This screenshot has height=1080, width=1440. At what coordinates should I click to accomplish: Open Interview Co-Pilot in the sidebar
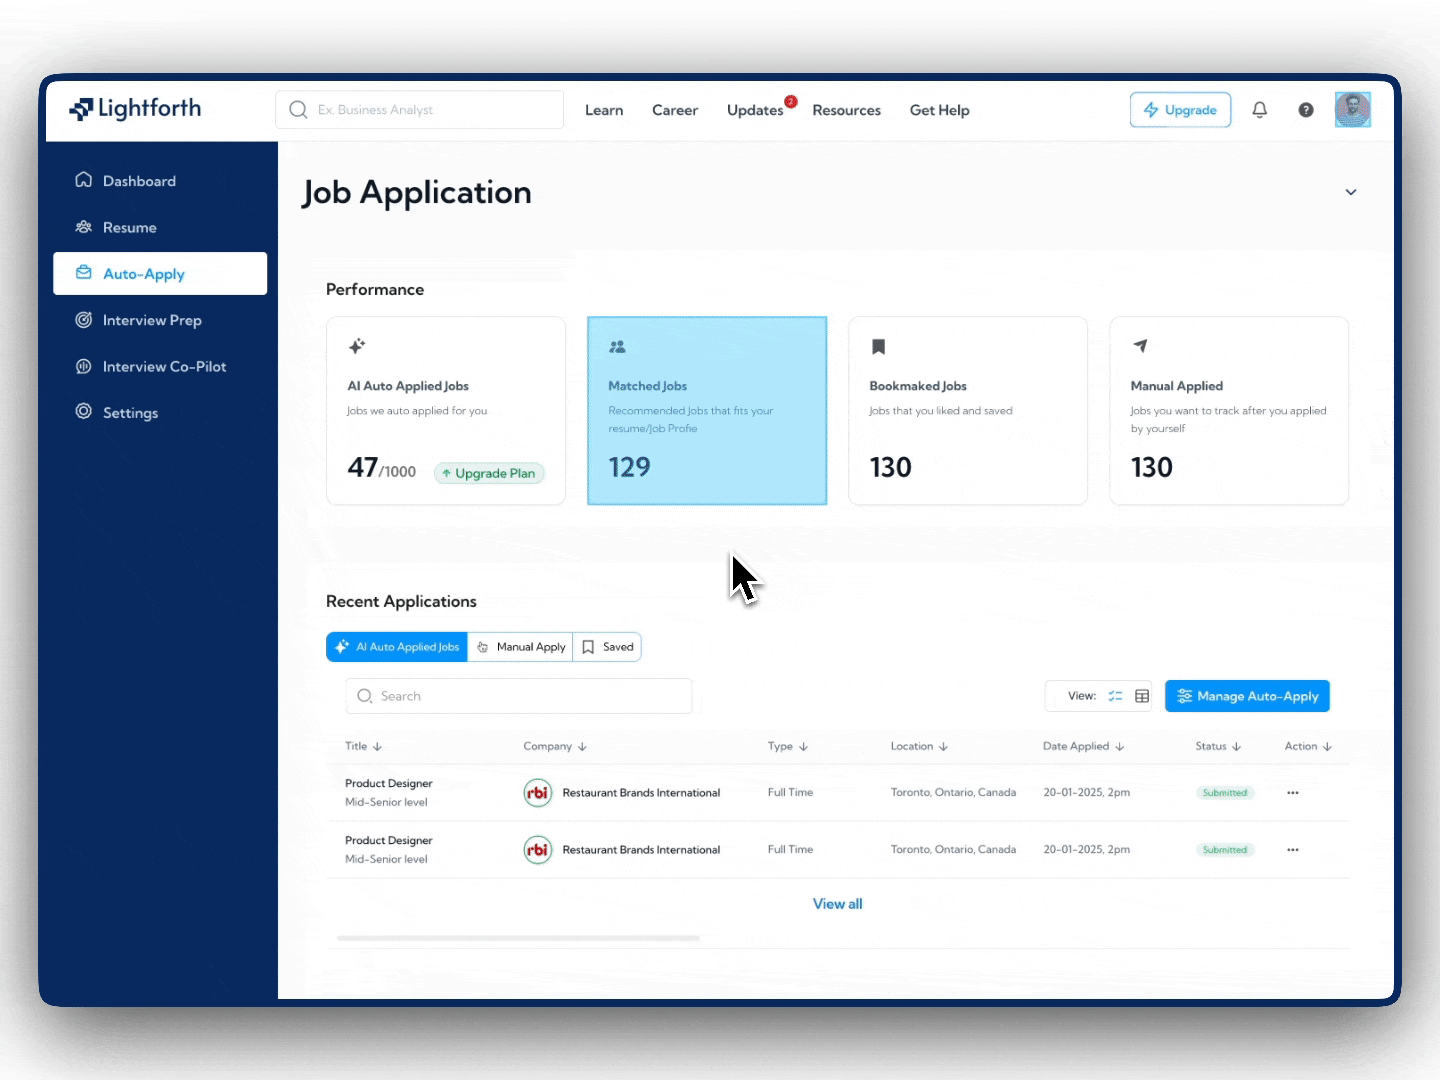pos(163,366)
